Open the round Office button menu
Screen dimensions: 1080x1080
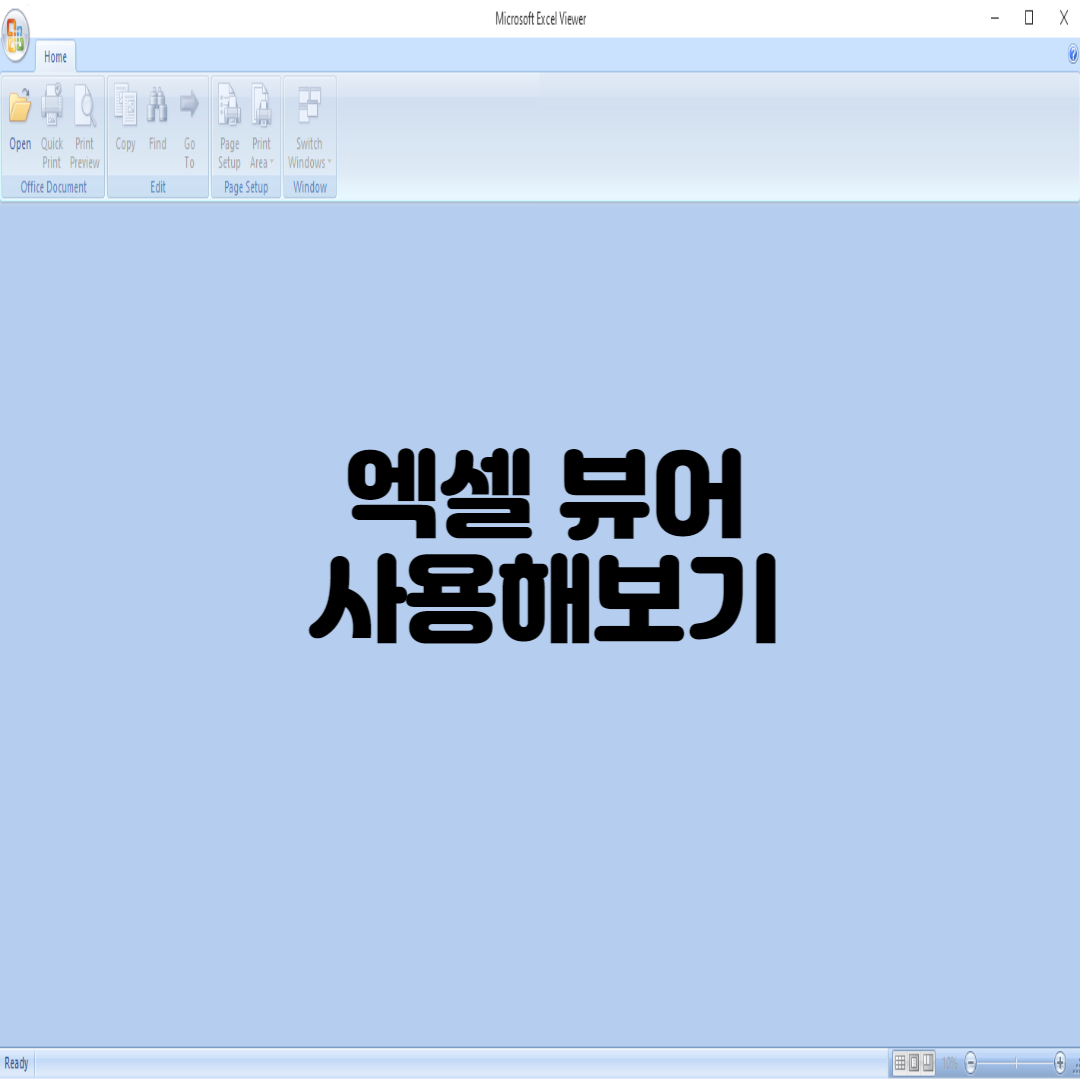(16, 34)
